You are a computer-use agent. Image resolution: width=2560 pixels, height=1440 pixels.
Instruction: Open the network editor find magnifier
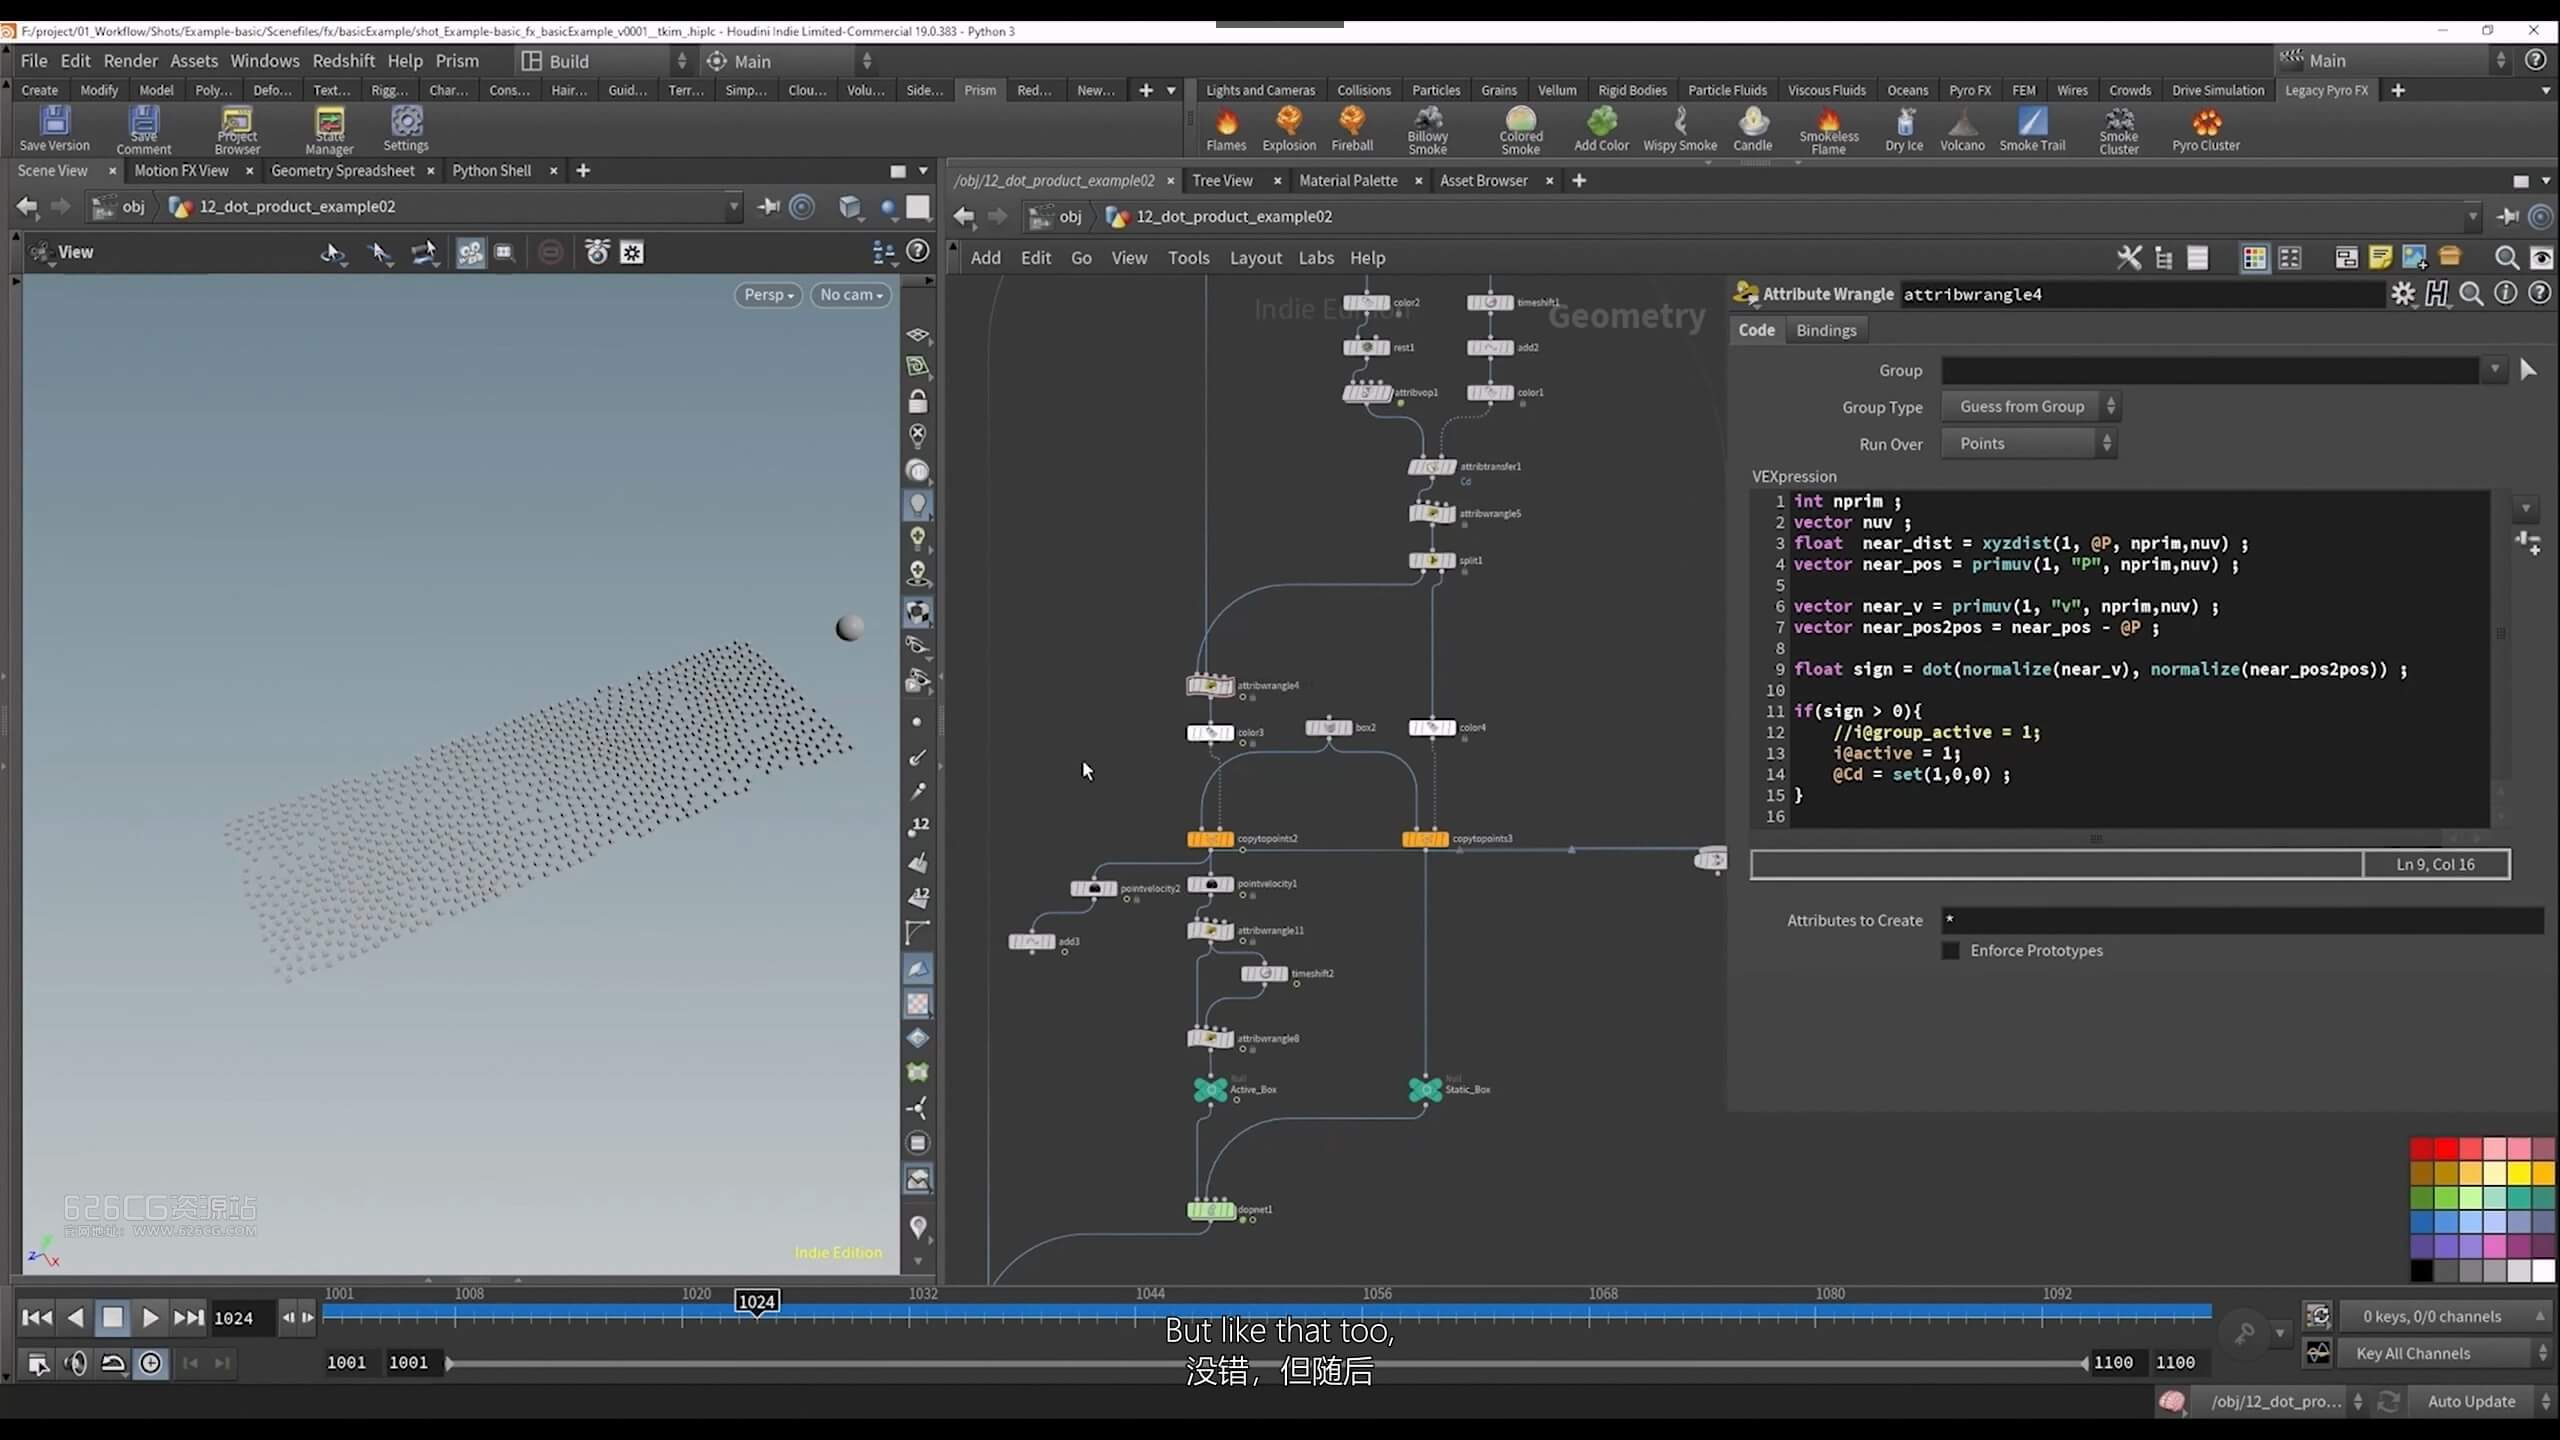coord(2506,258)
